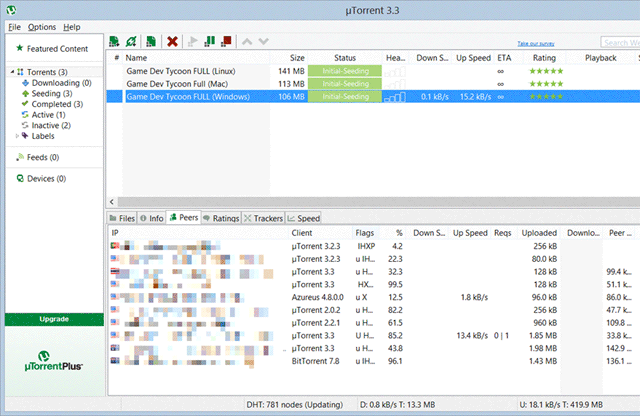Open the Options menu
The height and width of the screenshot is (416, 640).
42,27
